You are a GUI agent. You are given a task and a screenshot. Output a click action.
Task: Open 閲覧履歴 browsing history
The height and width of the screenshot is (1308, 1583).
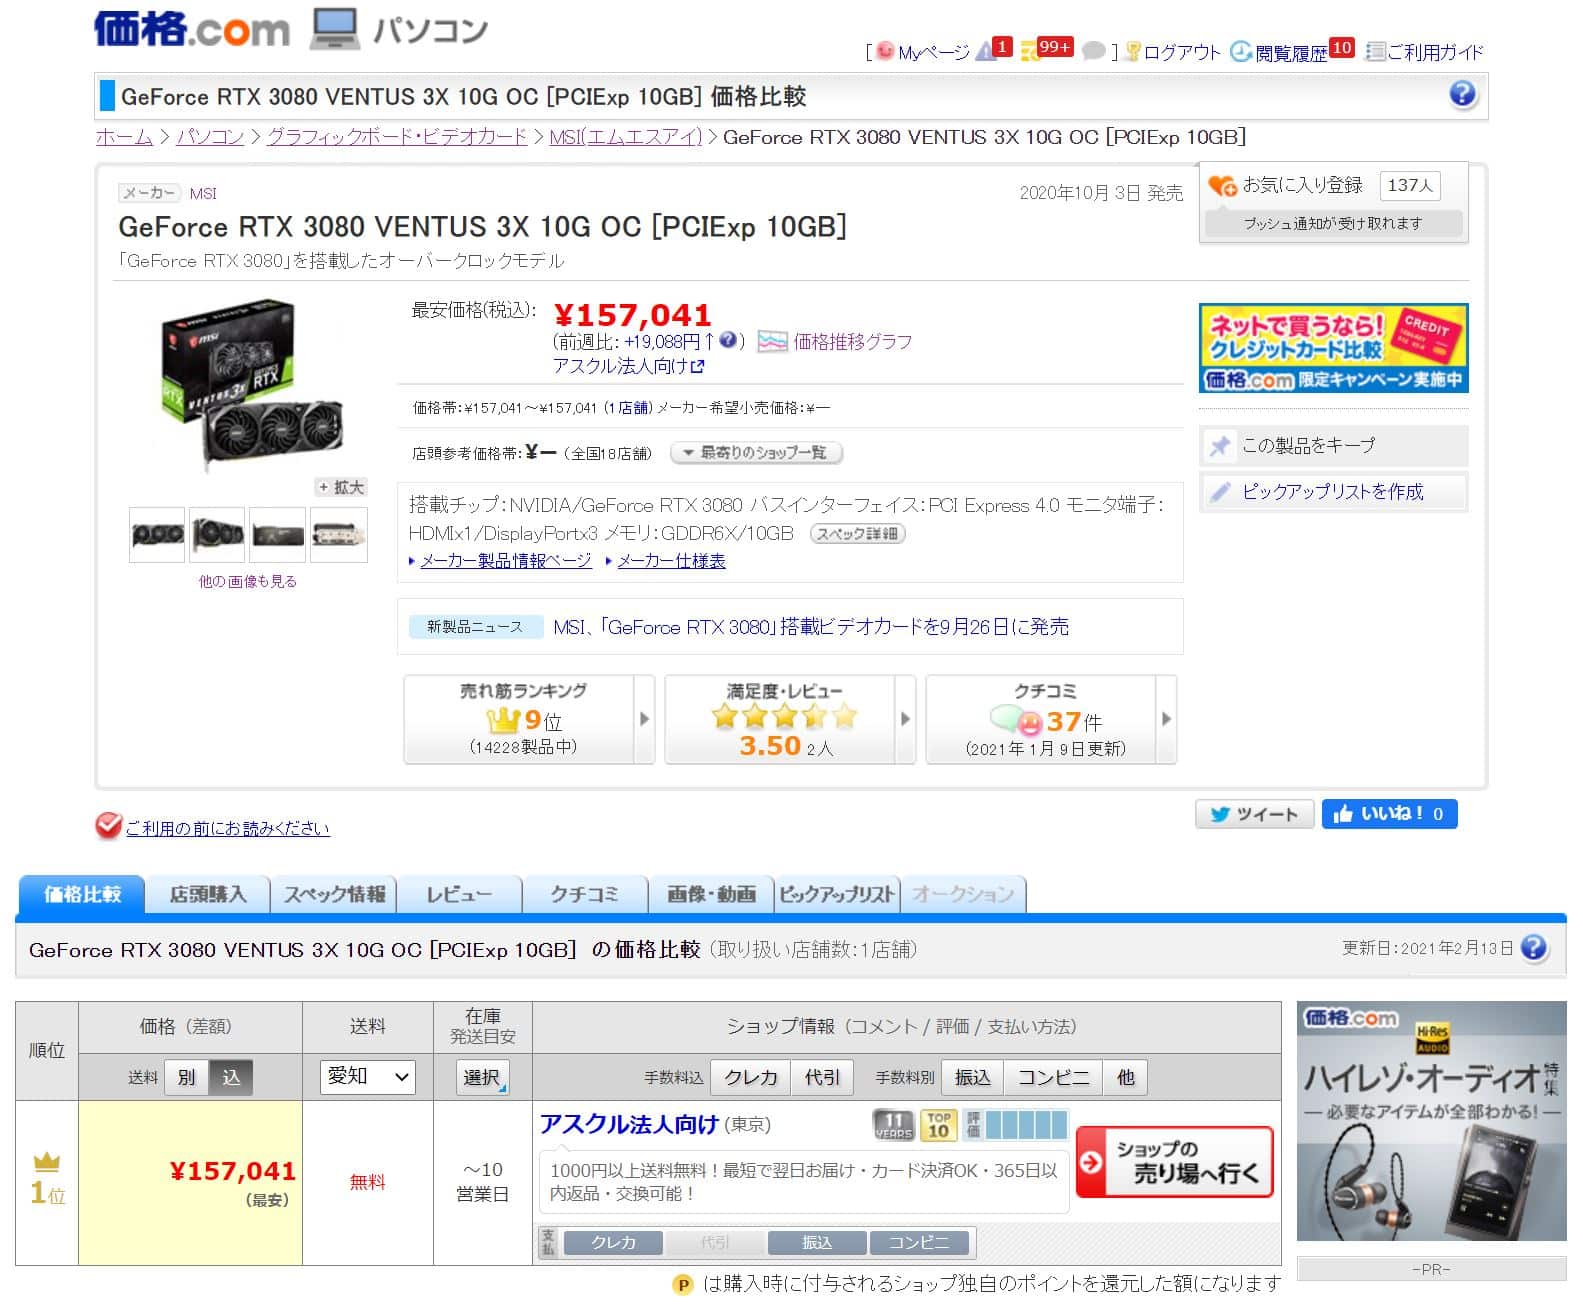point(1291,52)
